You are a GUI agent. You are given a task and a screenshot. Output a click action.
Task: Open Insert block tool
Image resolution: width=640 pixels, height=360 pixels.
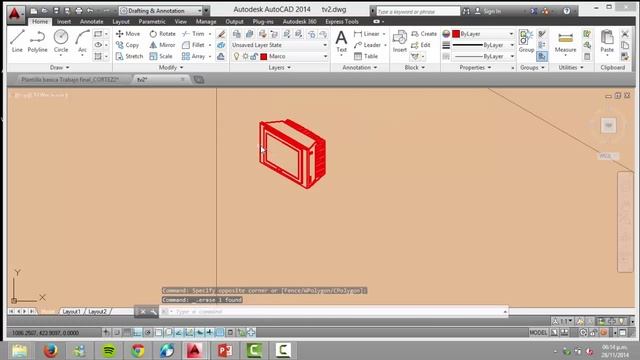pos(400,42)
